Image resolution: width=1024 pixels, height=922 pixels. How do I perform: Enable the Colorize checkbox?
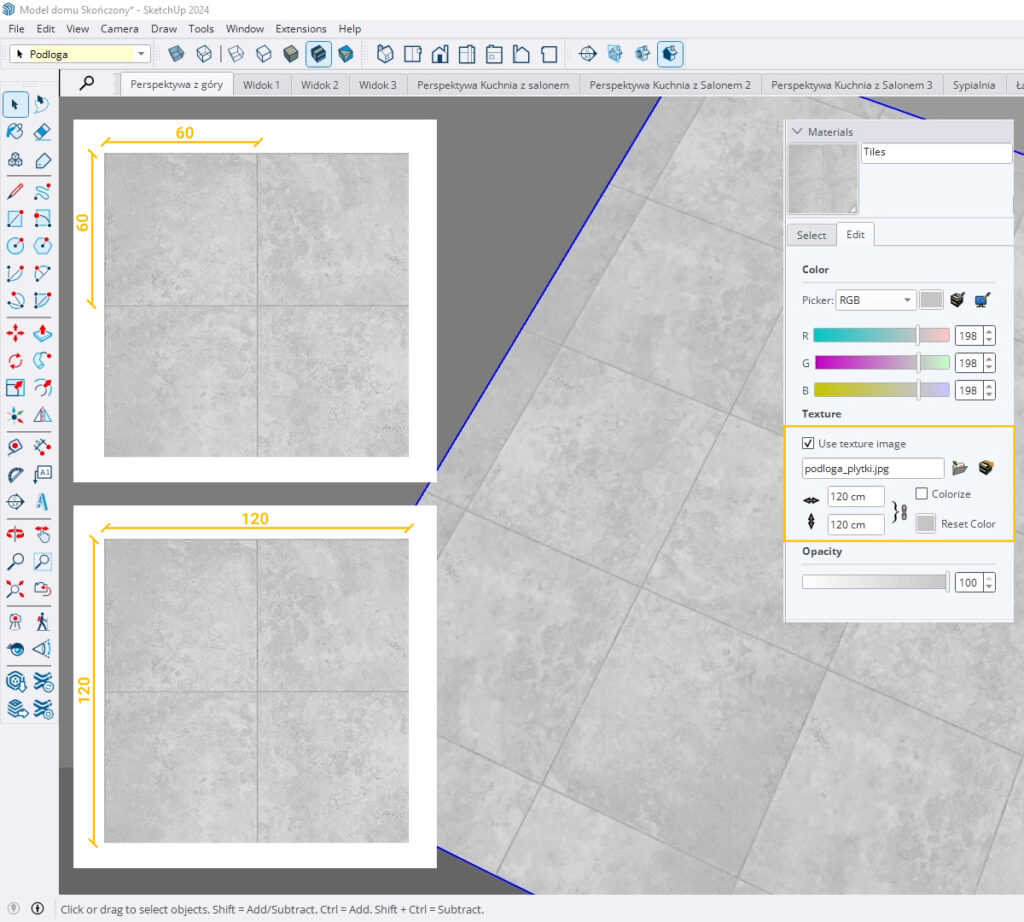pos(921,494)
